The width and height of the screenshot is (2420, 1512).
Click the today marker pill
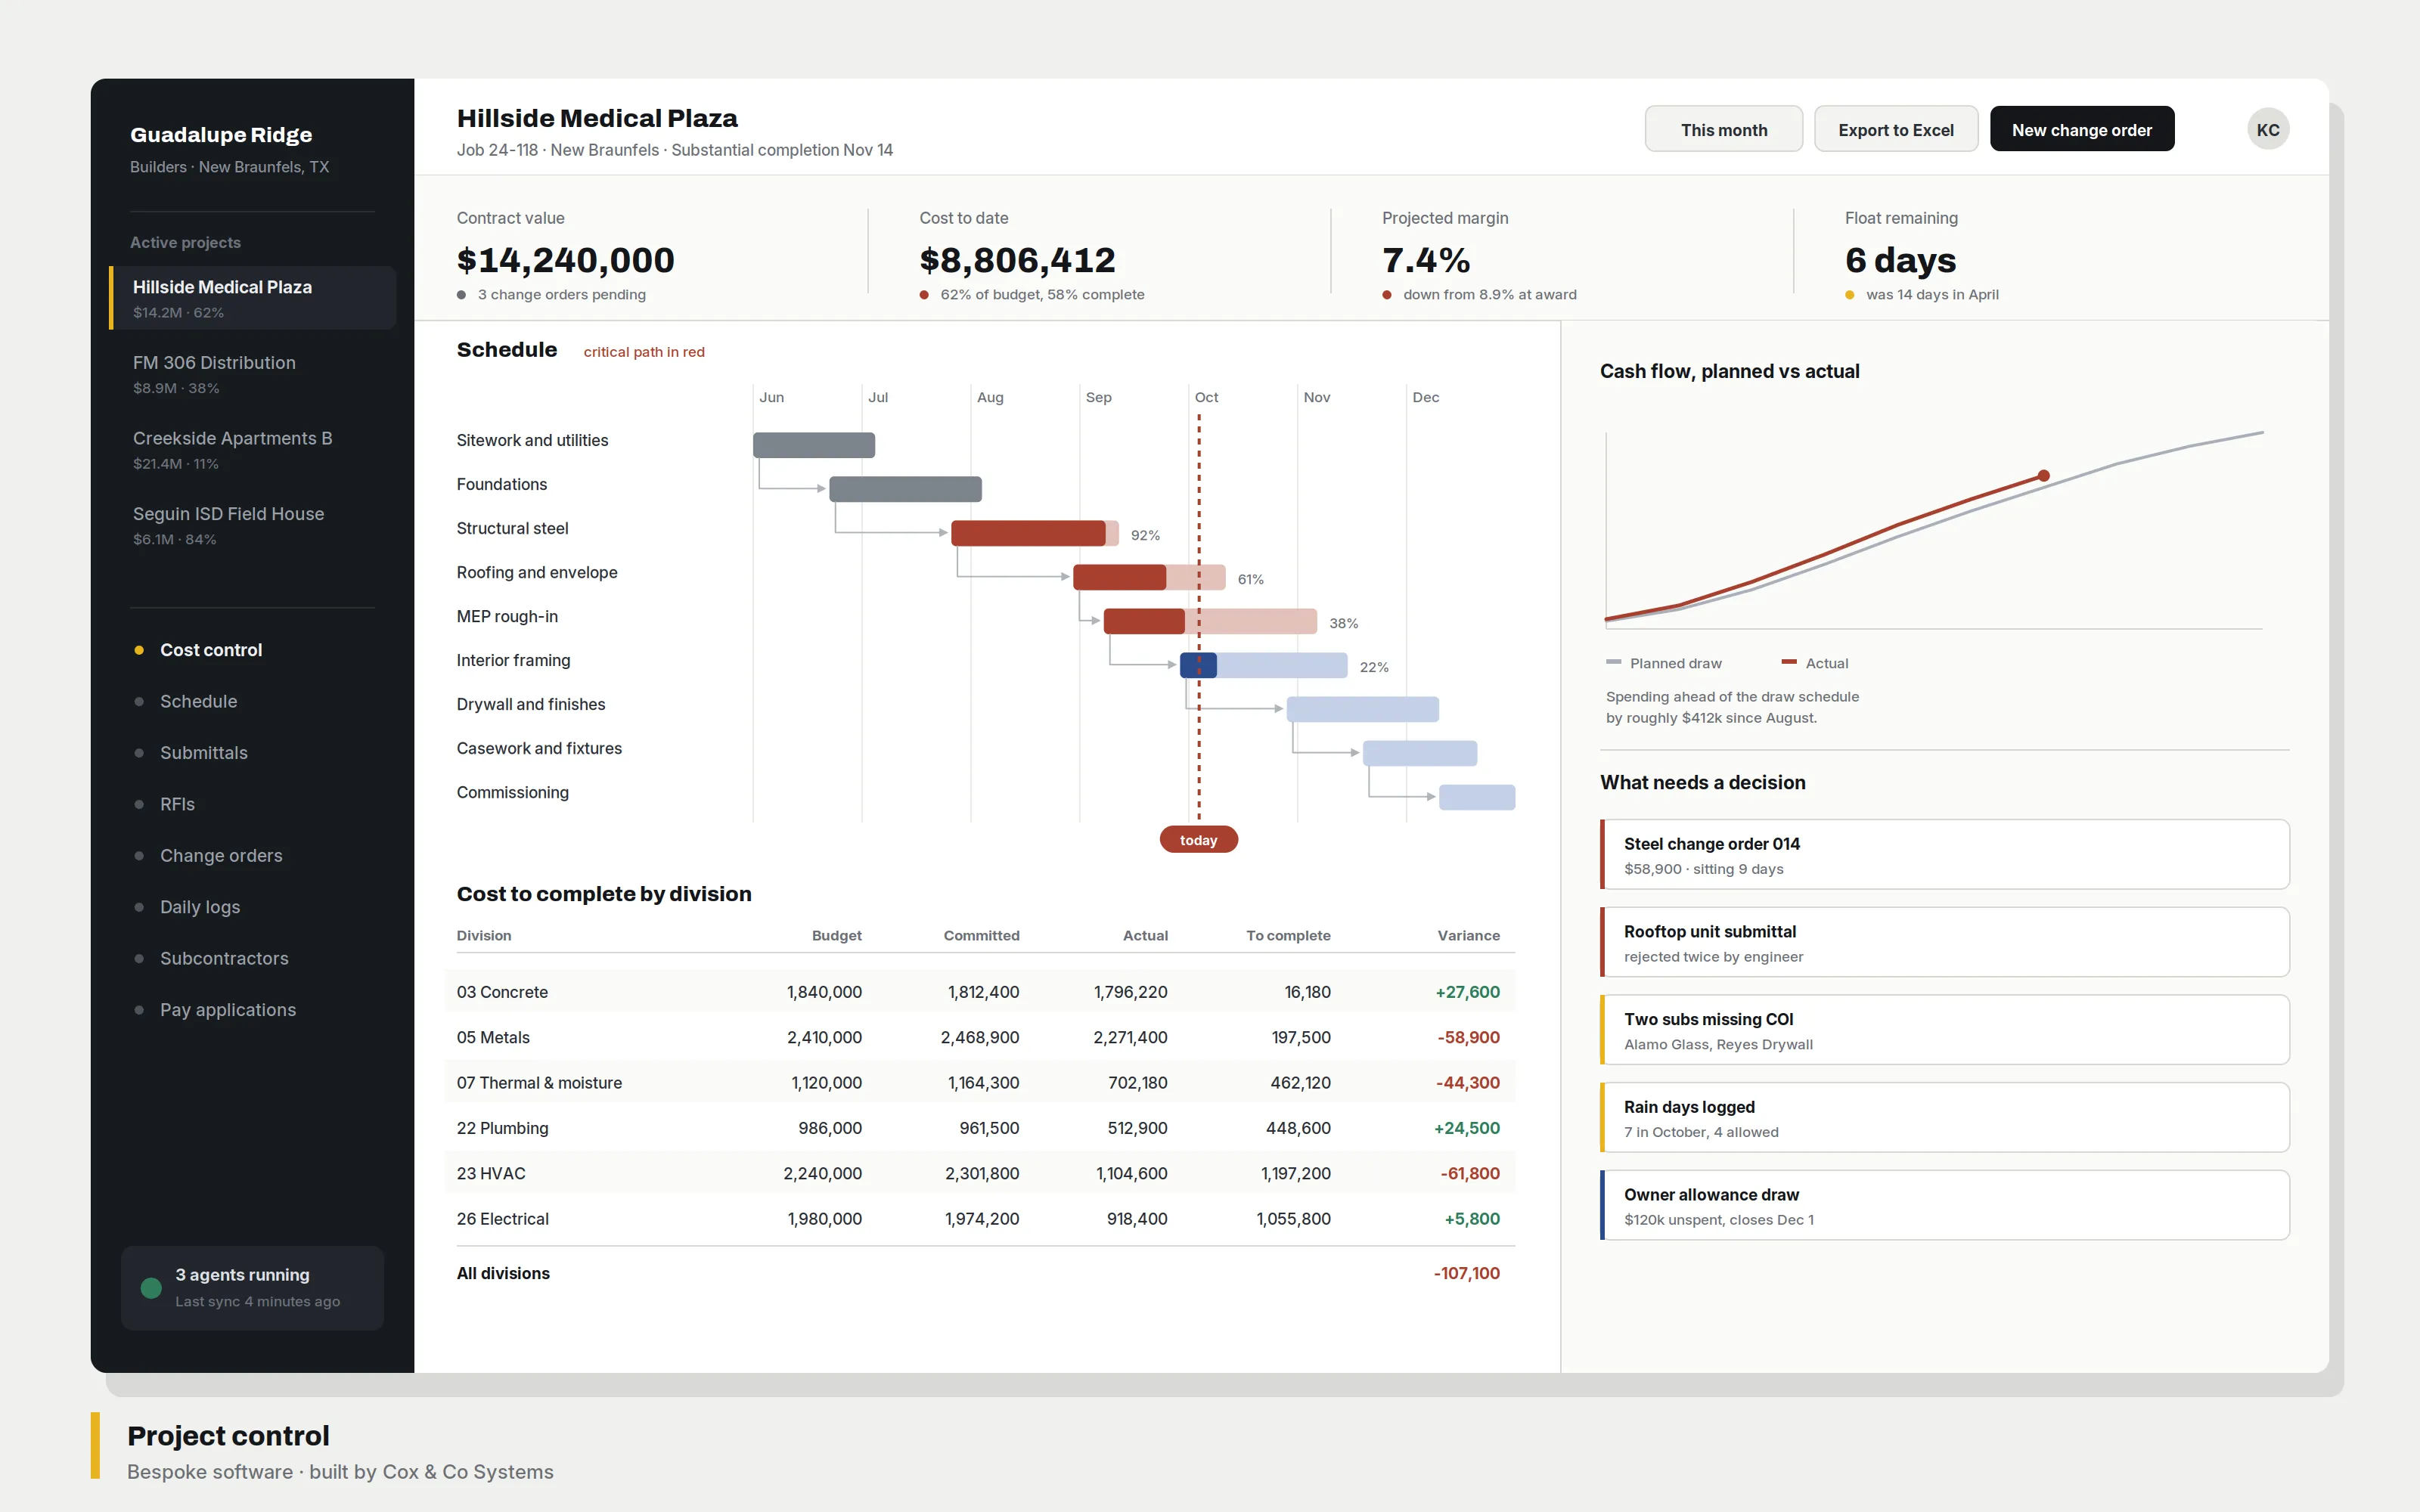[1198, 840]
